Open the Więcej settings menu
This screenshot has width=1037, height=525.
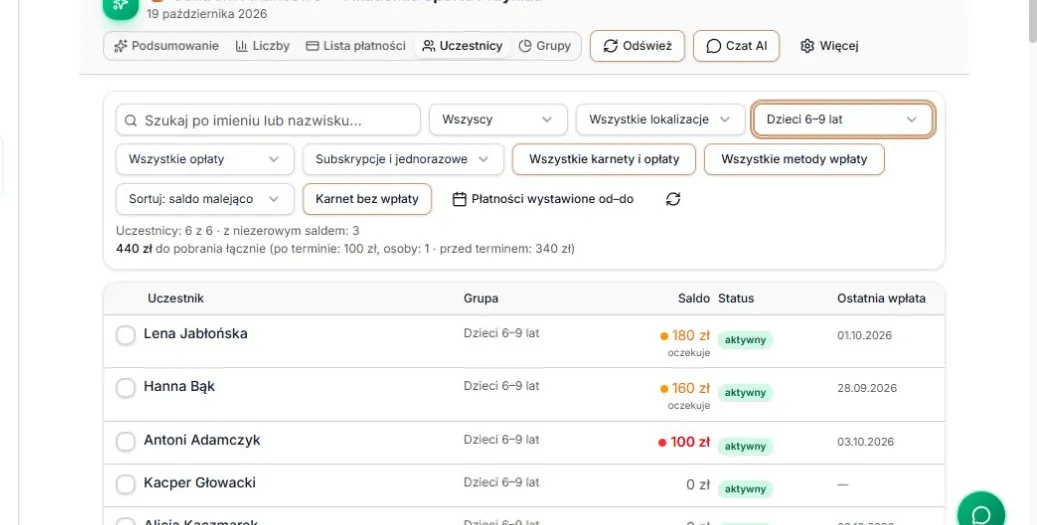(829, 46)
